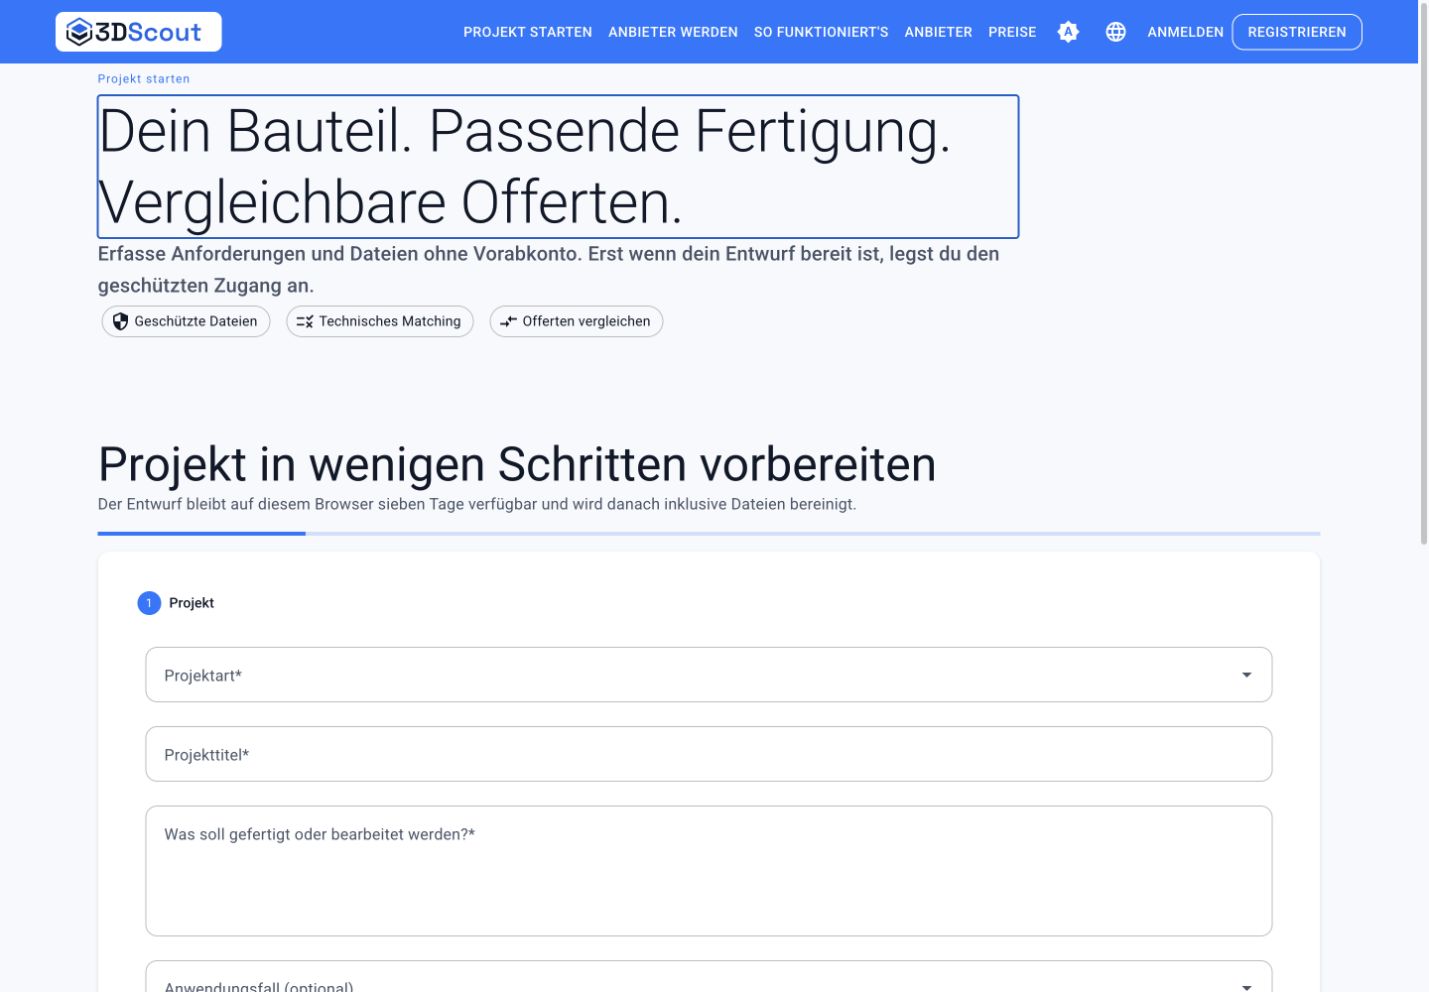The width and height of the screenshot is (1429, 992).
Task: Click the Registrieren button
Action: tap(1297, 32)
